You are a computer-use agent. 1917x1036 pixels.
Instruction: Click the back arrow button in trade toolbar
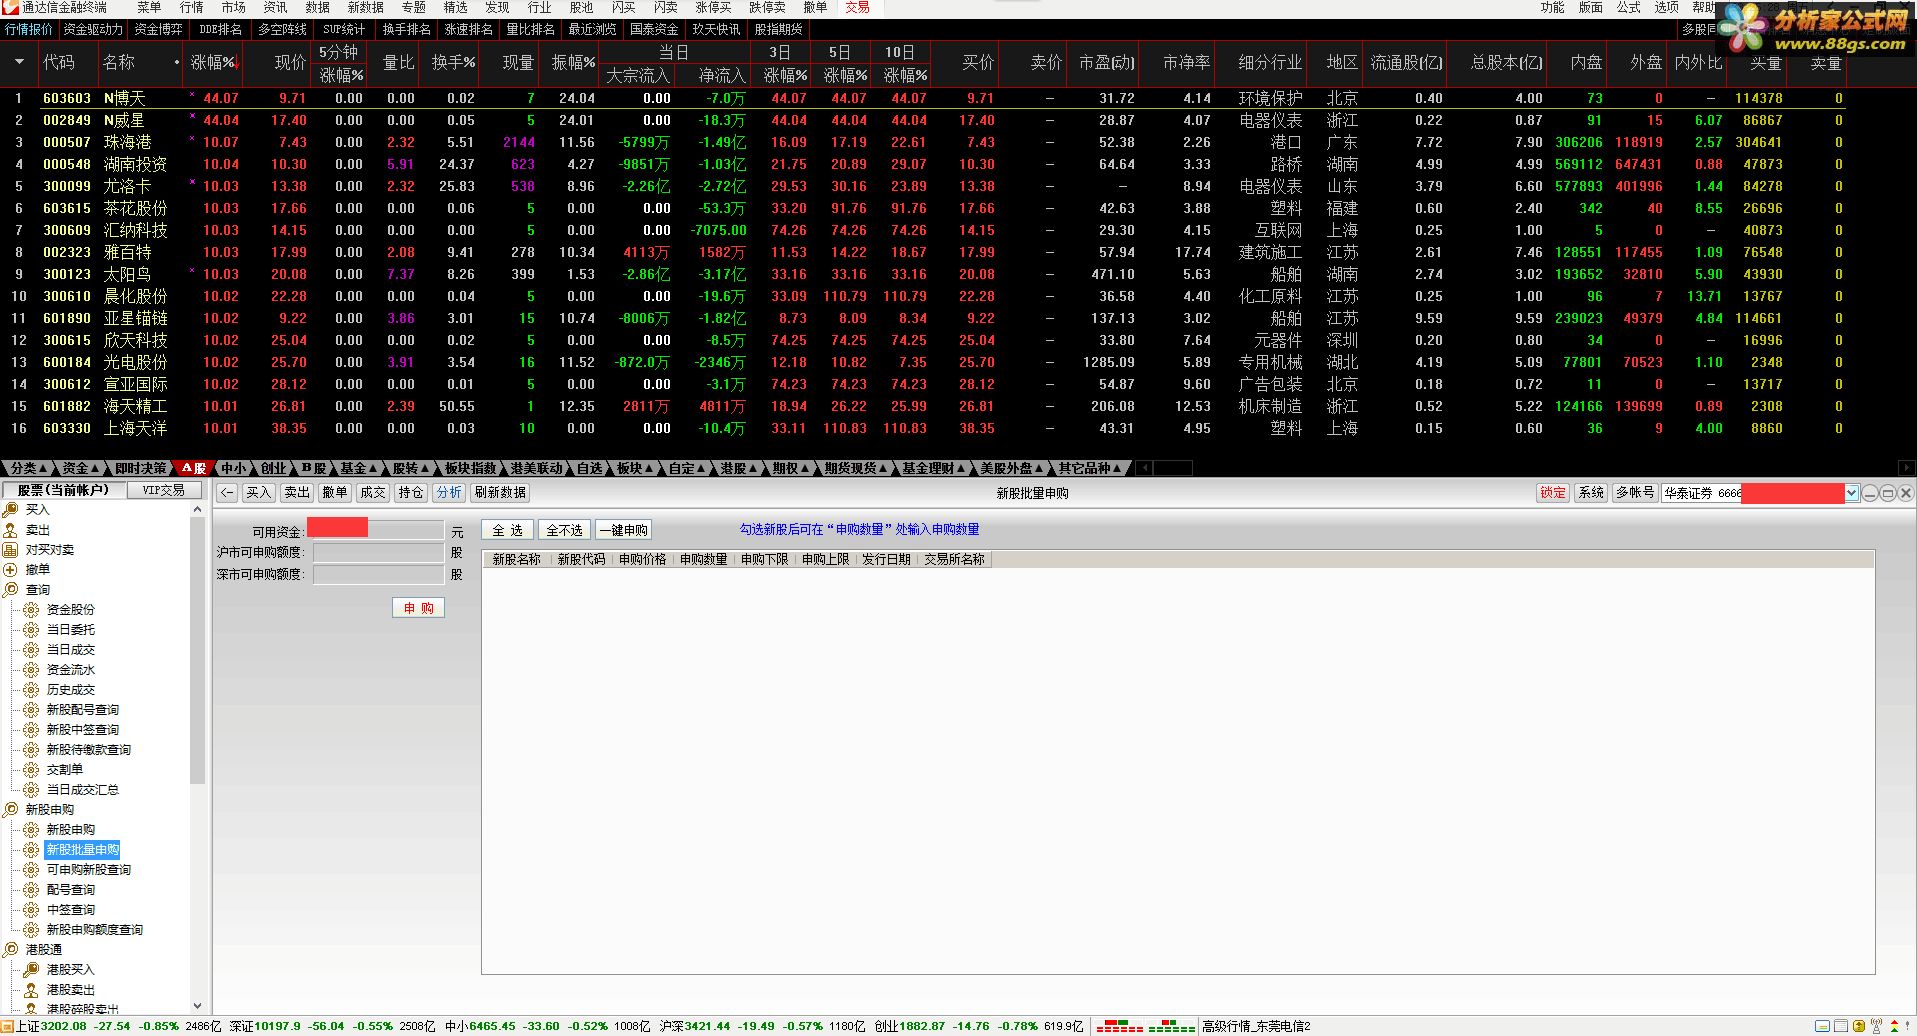[x=227, y=493]
